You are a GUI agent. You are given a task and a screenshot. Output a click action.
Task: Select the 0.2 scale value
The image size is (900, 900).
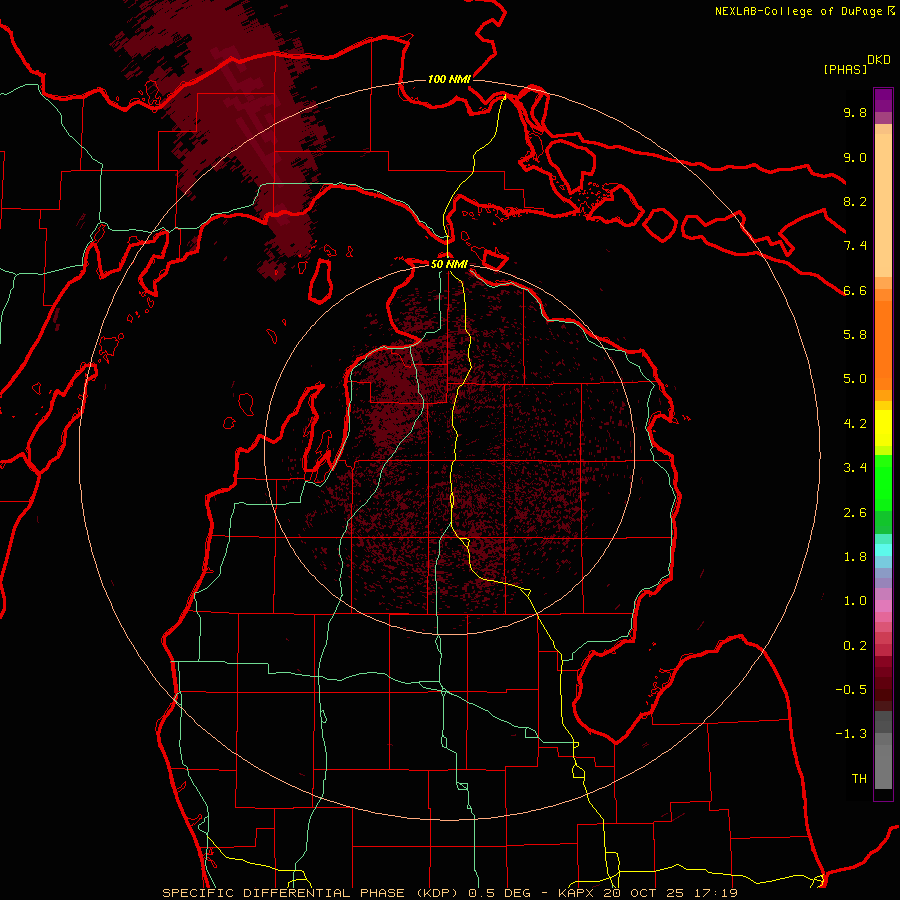pos(855,646)
